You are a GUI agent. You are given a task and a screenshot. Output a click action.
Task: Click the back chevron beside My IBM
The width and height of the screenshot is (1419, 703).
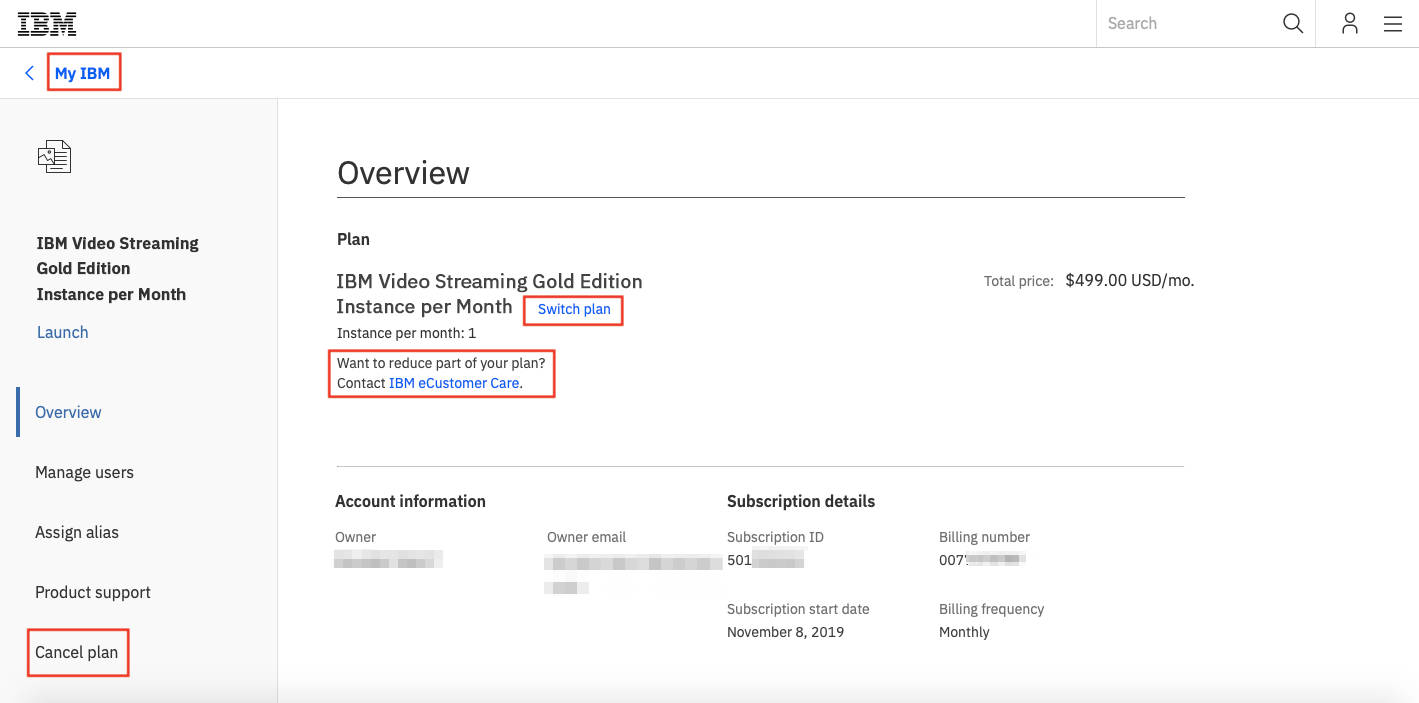click(x=30, y=73)
